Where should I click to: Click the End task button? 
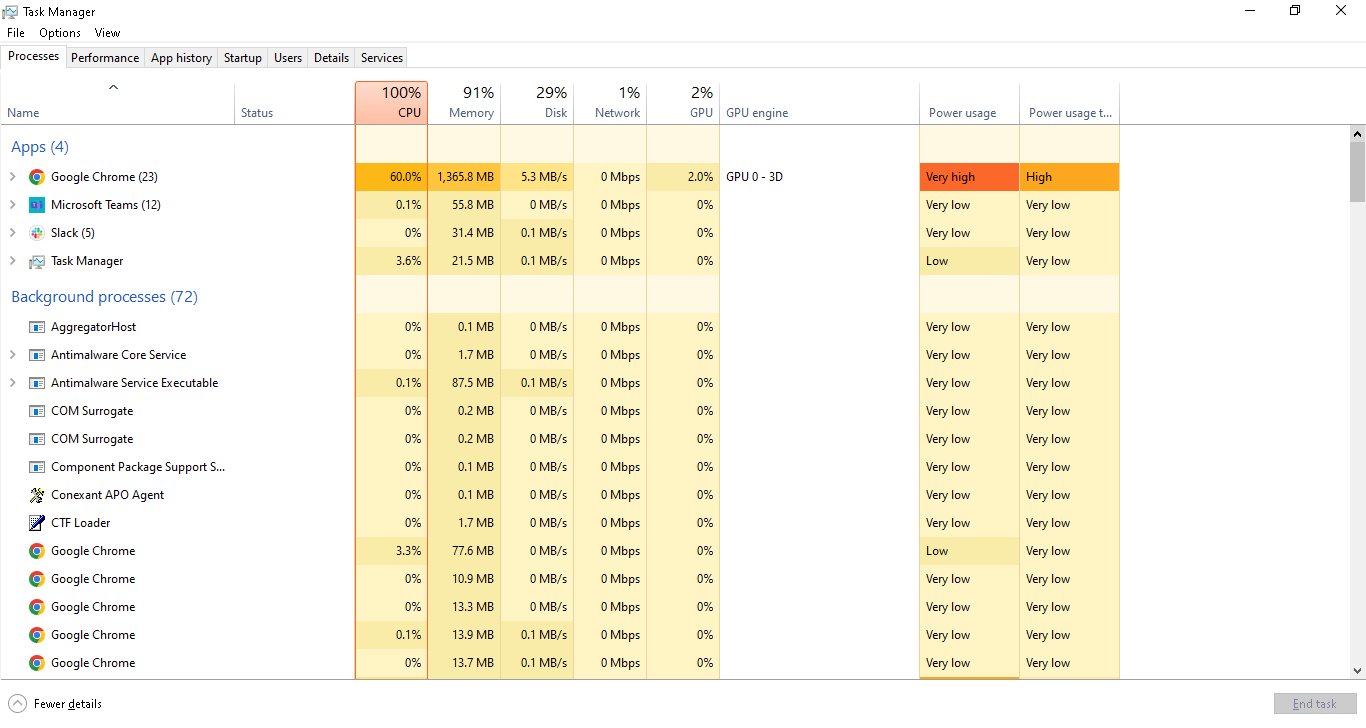tap(1314, 704)
